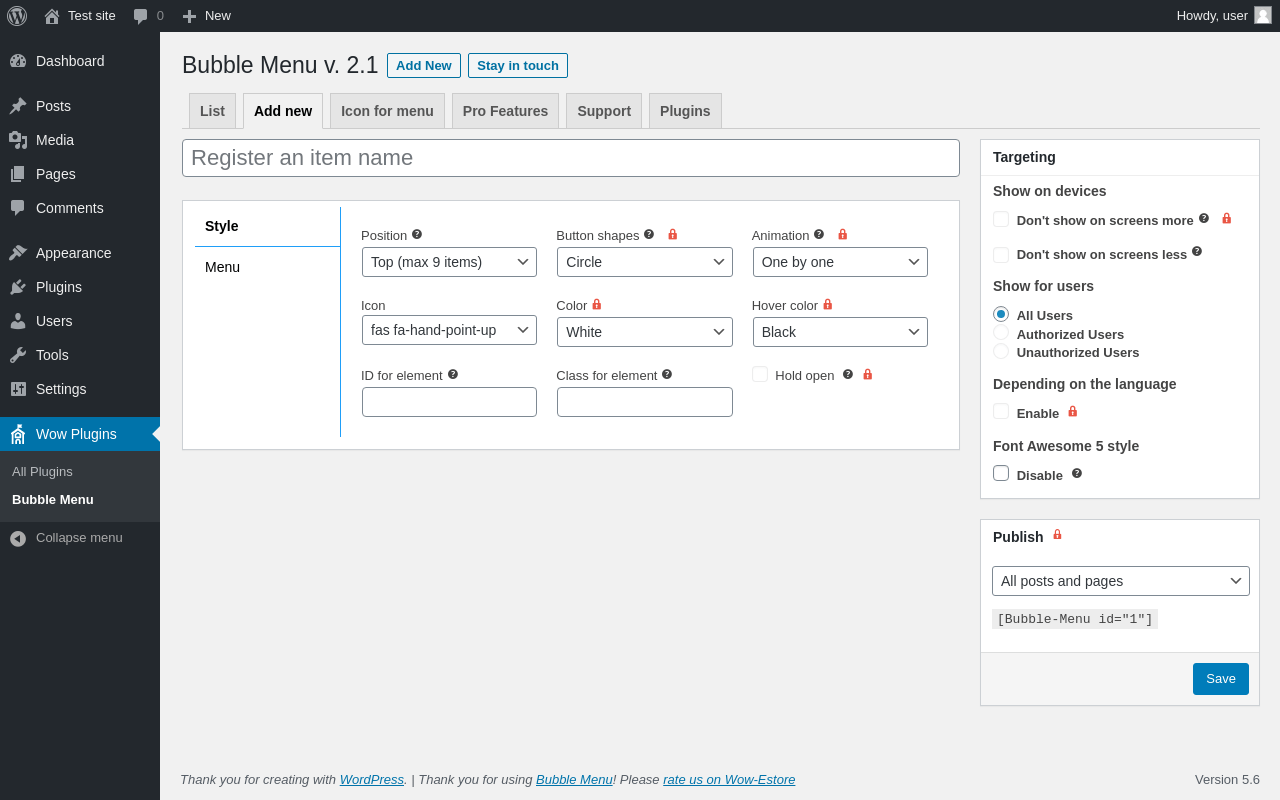1280x800 pixels.
Task: Open the Color dropdown set to White
Action: (x=645, y=332)
